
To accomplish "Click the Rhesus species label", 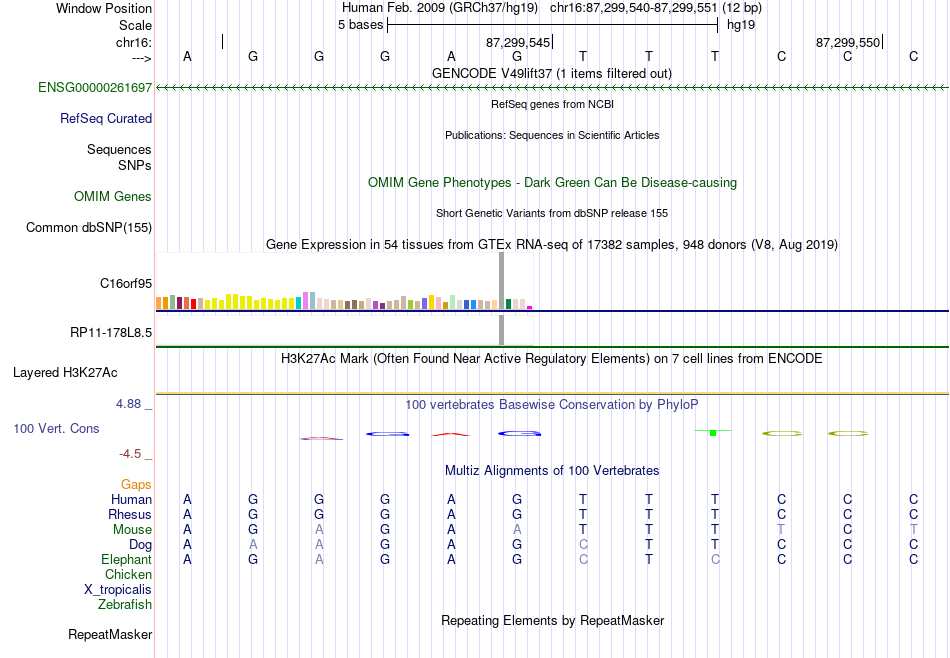I will 130,514.
